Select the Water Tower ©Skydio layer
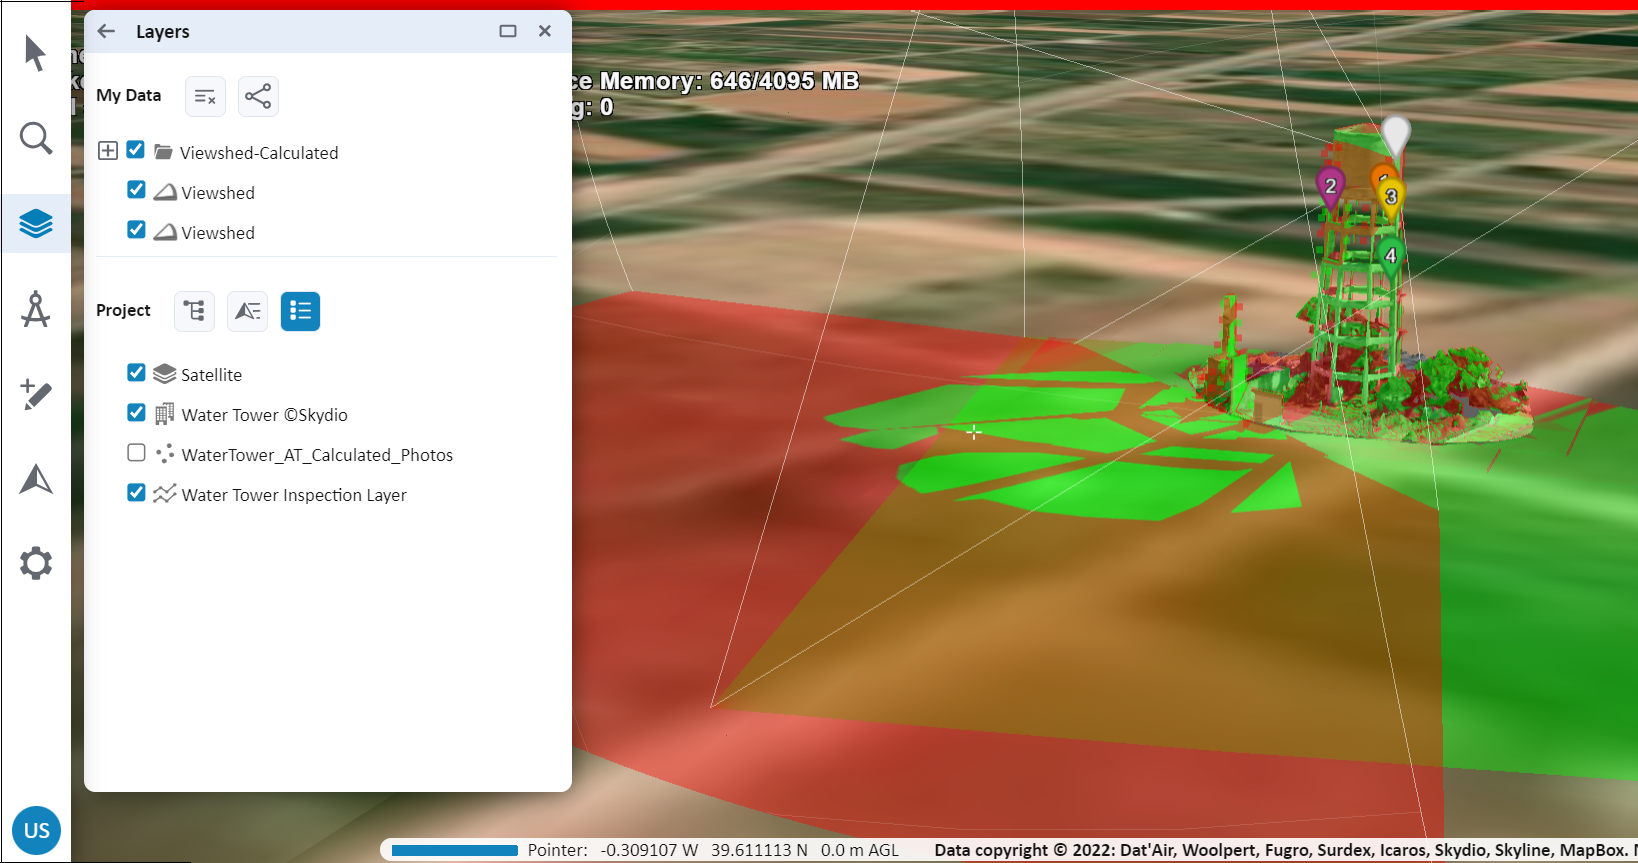Screen dimensions: 1638x863 [x=264, y=415]
